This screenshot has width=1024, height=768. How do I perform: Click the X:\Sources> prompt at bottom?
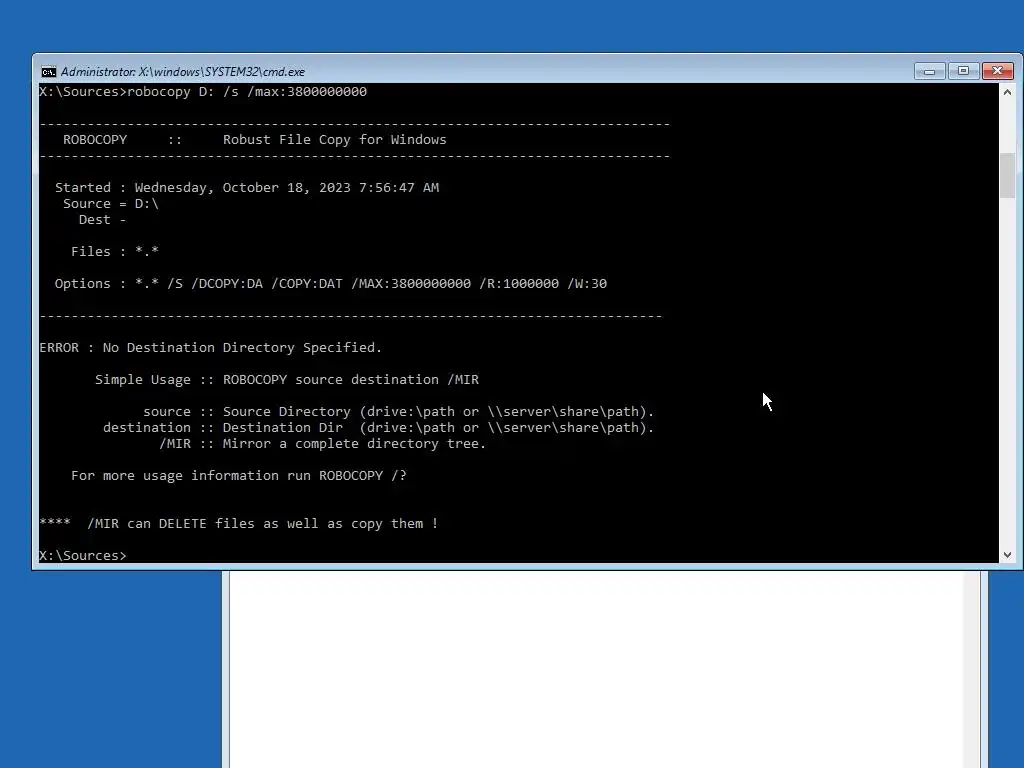(x=83, y=556)
